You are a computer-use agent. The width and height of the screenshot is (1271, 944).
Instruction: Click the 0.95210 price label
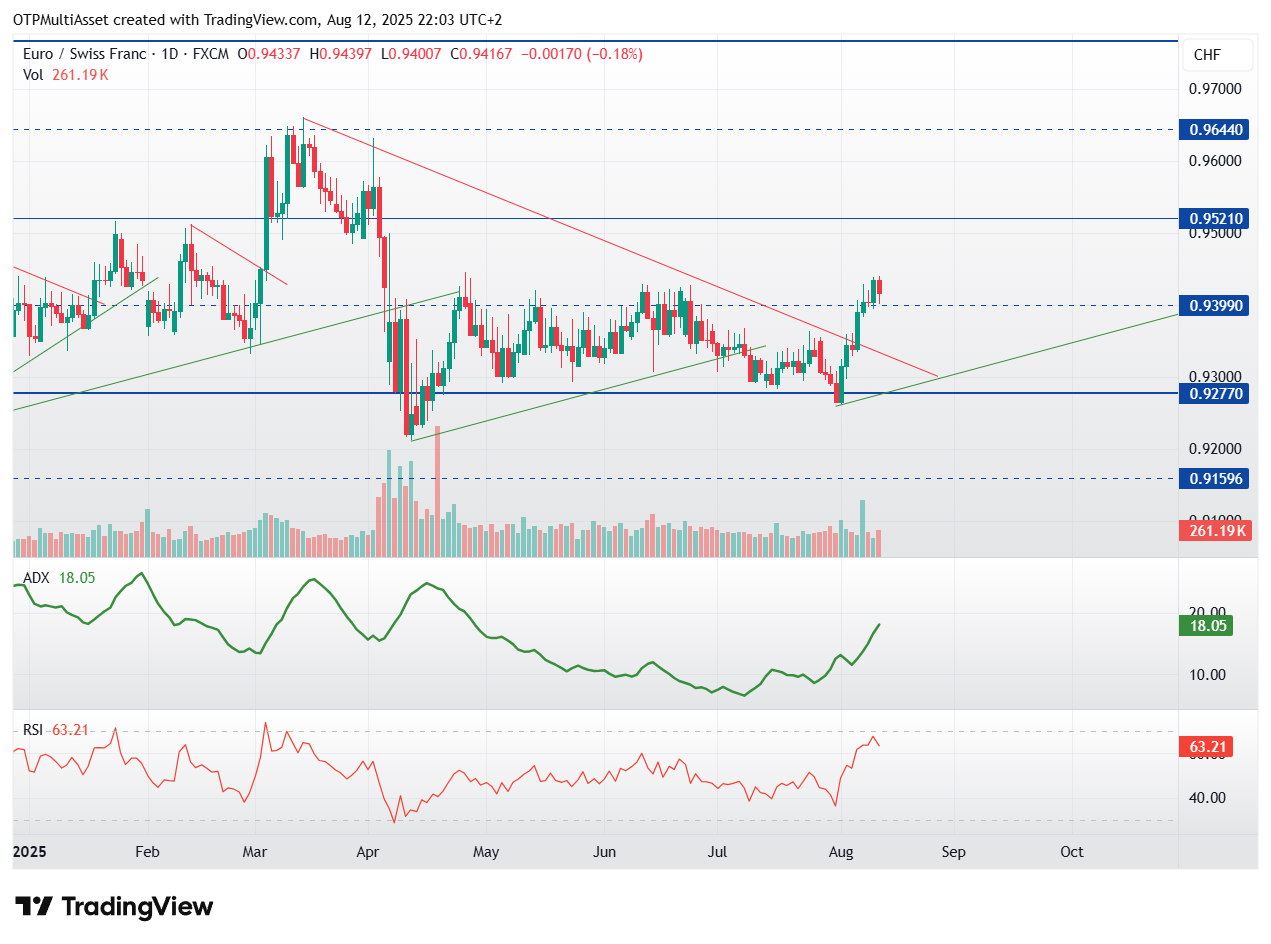pos(1216,218)
